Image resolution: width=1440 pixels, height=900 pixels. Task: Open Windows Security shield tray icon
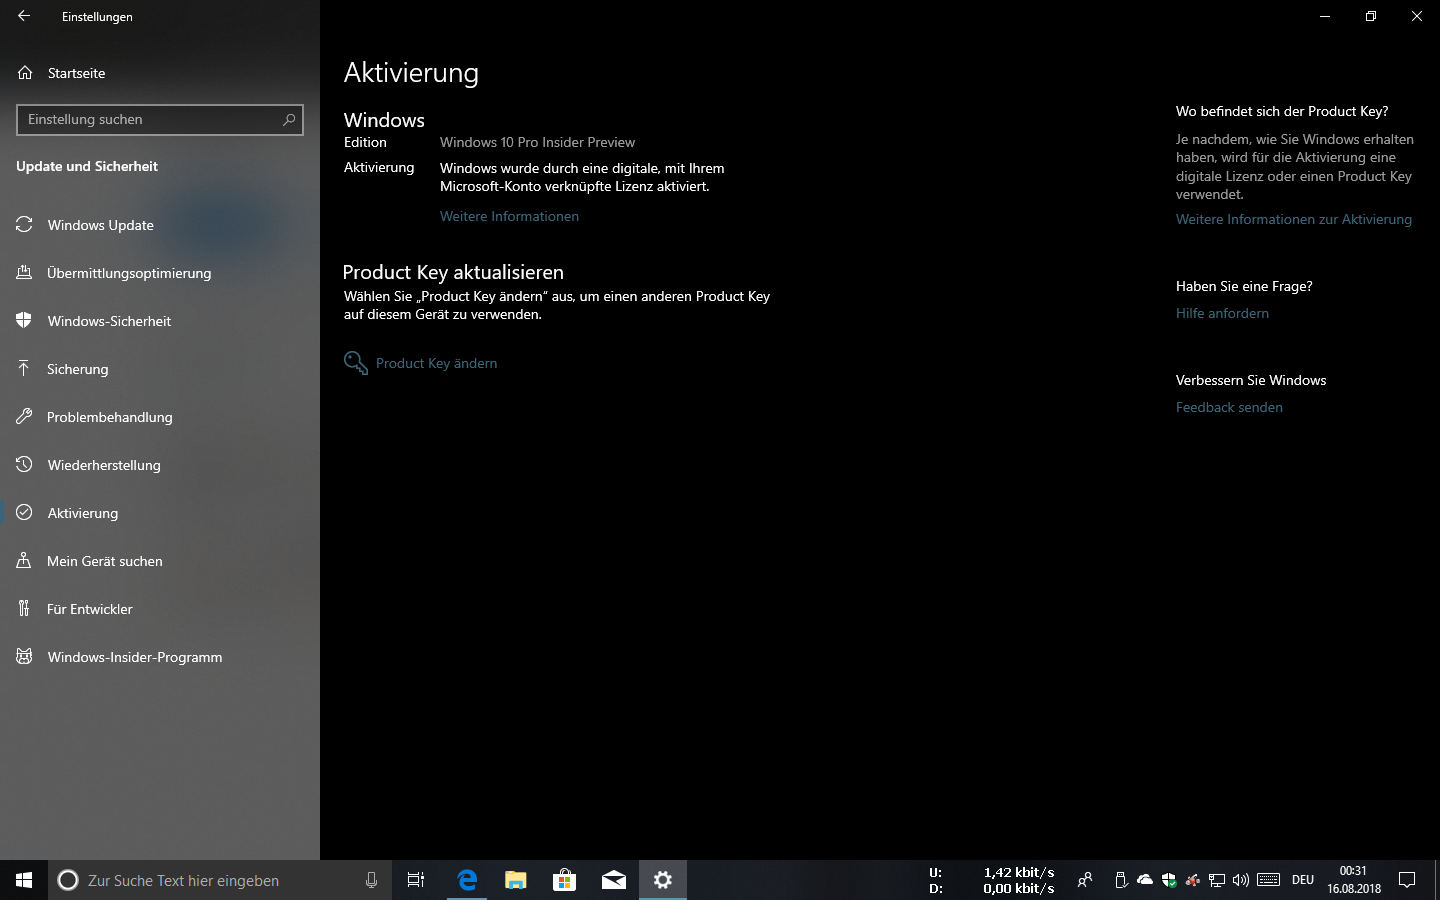(x=1169, y=880)
